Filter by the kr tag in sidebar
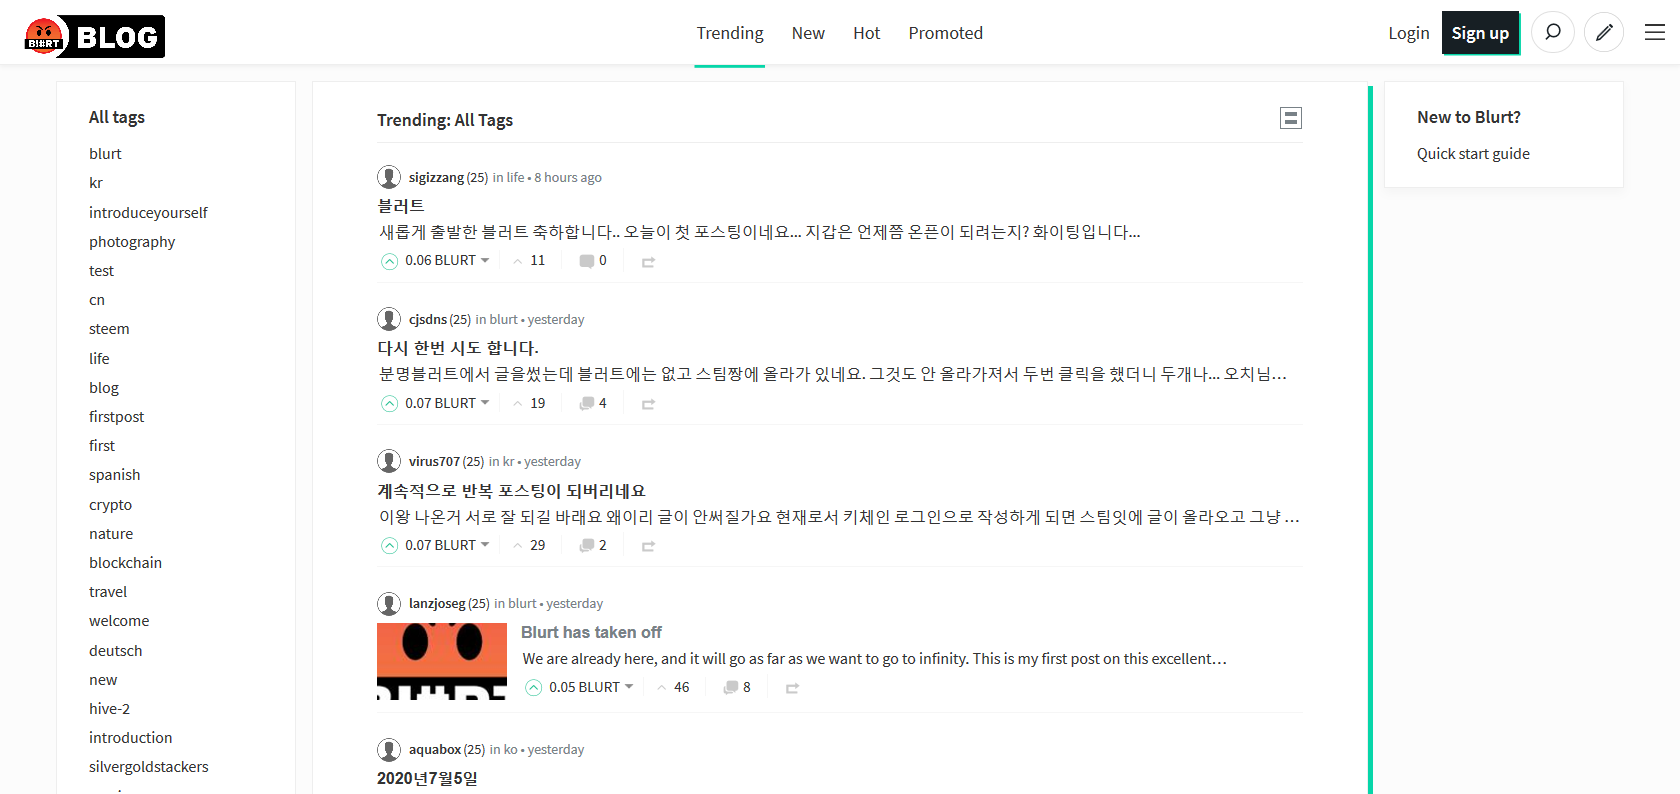The height and width of the screenshot is (794, 1680). tap(96, 182)
